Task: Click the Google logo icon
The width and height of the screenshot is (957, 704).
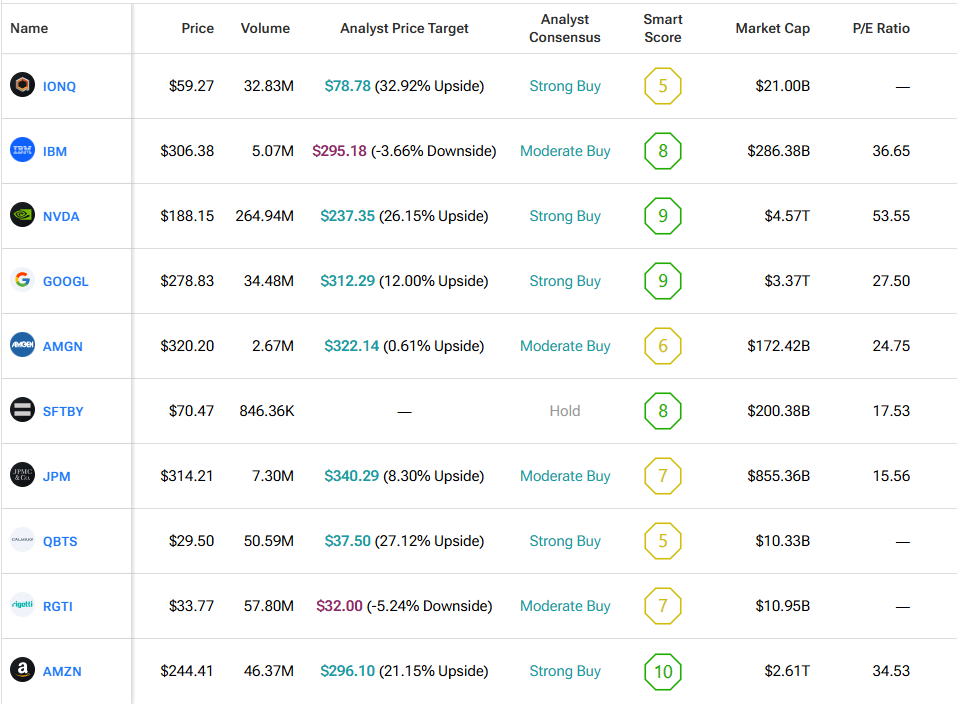Action: (22, 281)
